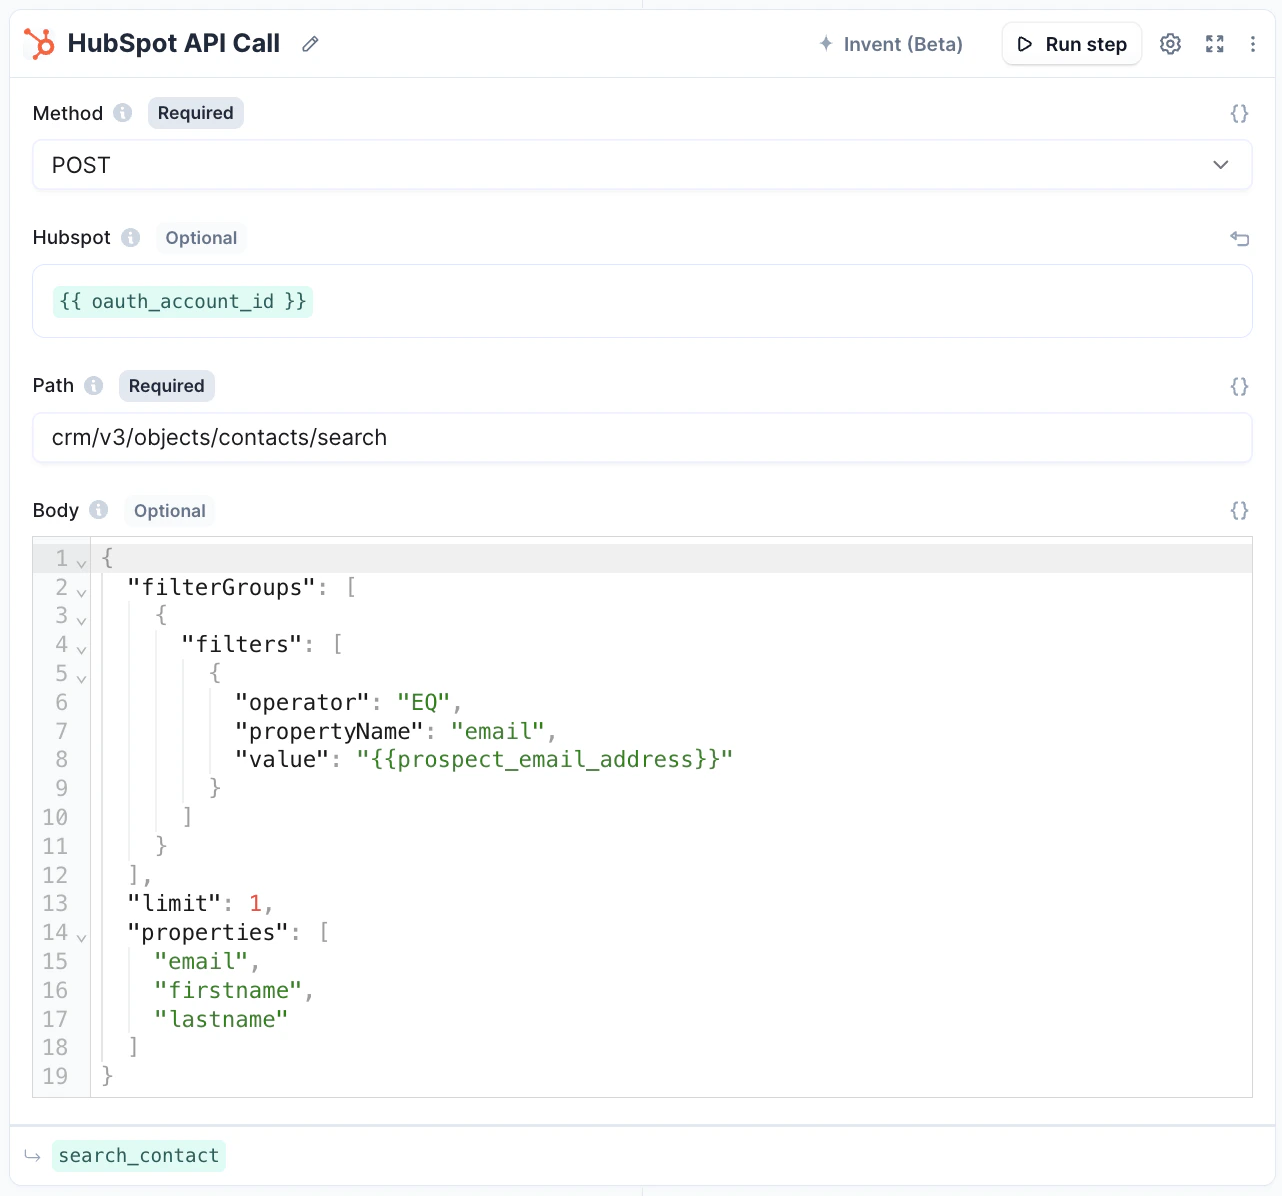Click the output arrow icon beside search_contact

33,1156
